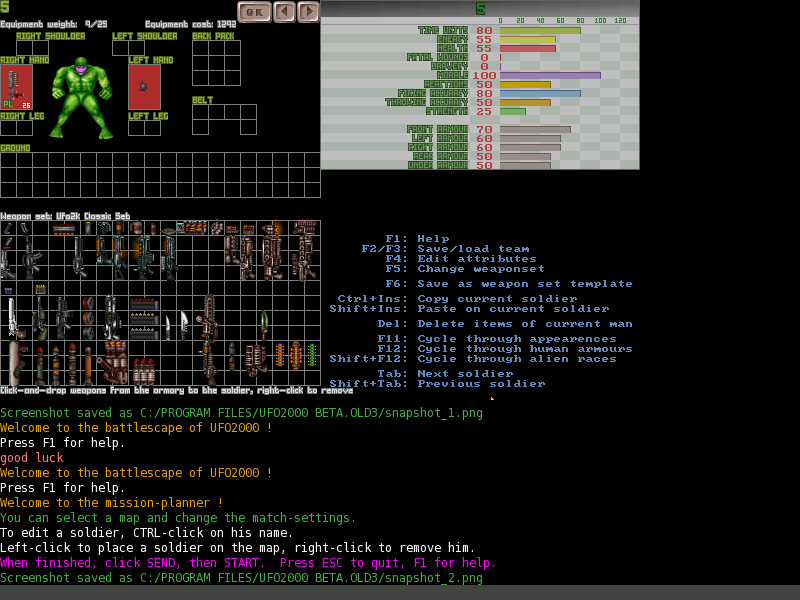Image resolution: width=800 pixels, height=600 pixels.
Task: Click the top-left back pack slot
Action: pos(200,48)
